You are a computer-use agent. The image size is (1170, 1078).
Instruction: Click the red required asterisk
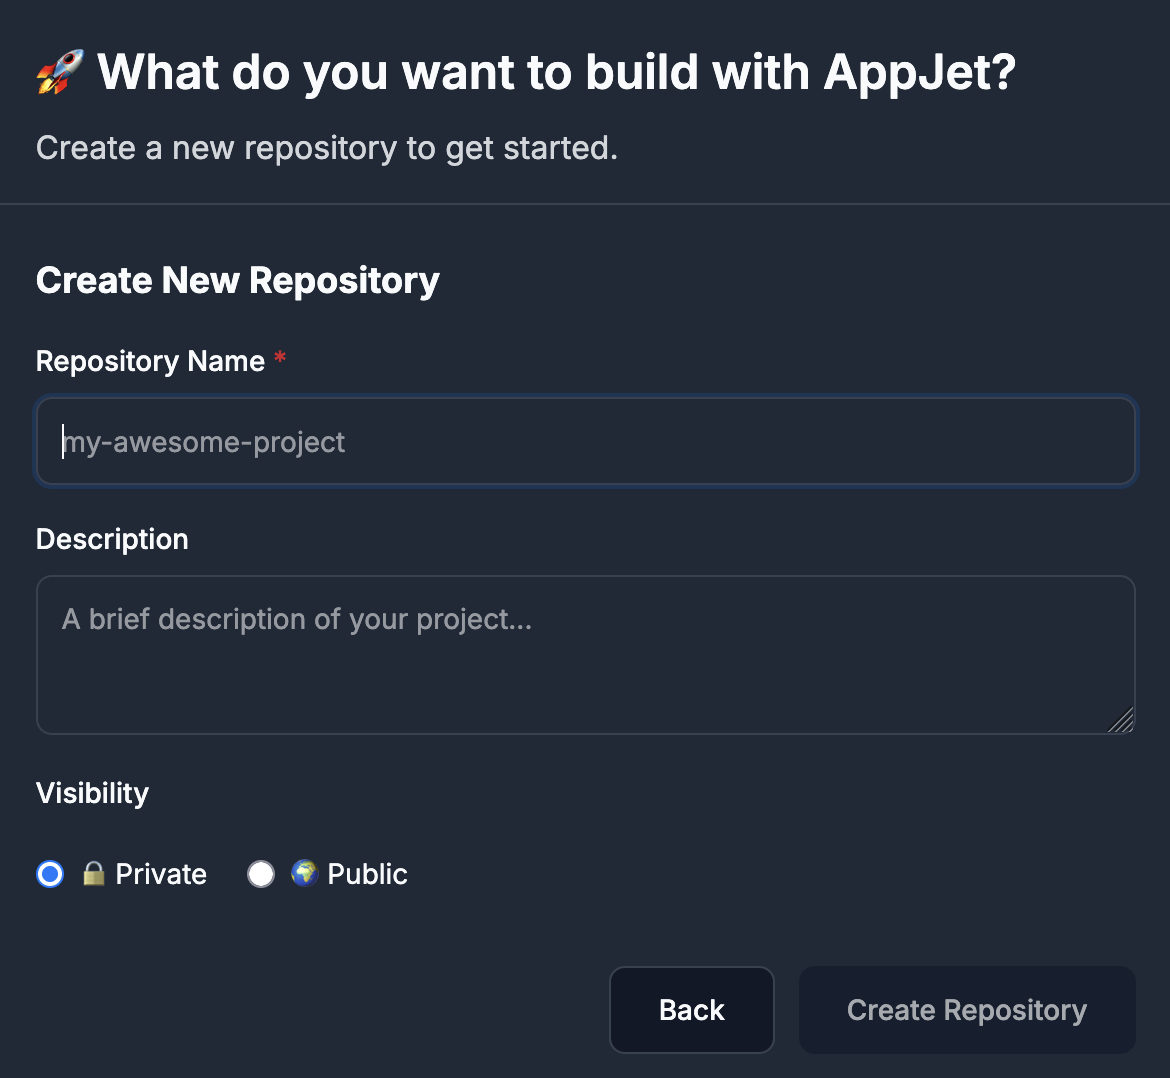point(280,357)
